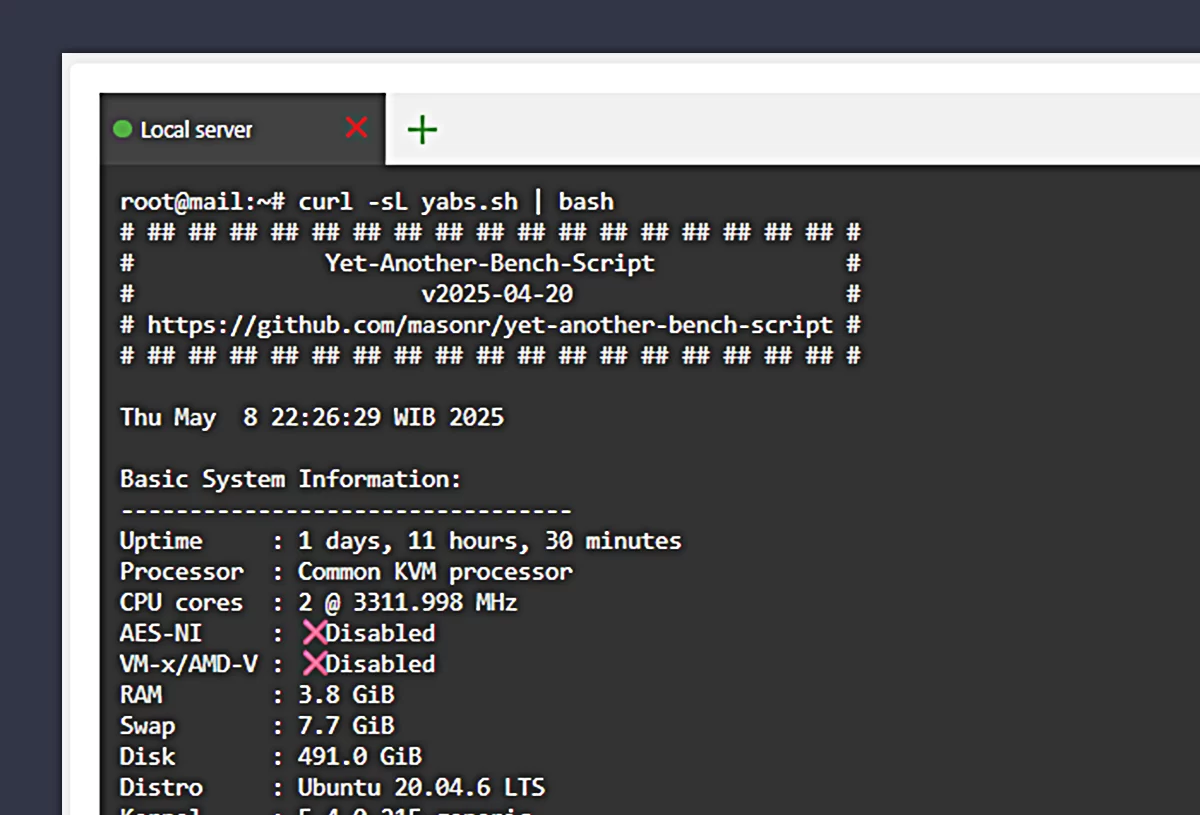Click the cross icon beside AES-NI Disabled
This screenshot has width=1200, height=815.
point(314,633)
